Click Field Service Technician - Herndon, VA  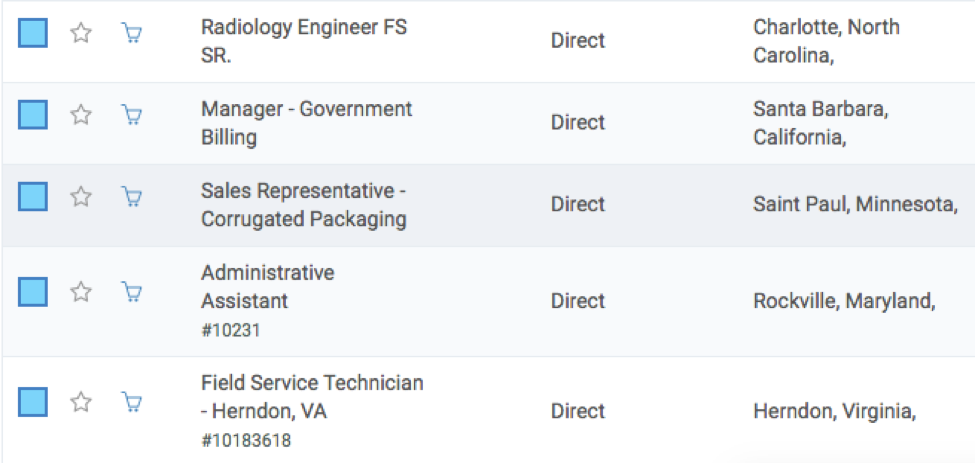point(311,396)
